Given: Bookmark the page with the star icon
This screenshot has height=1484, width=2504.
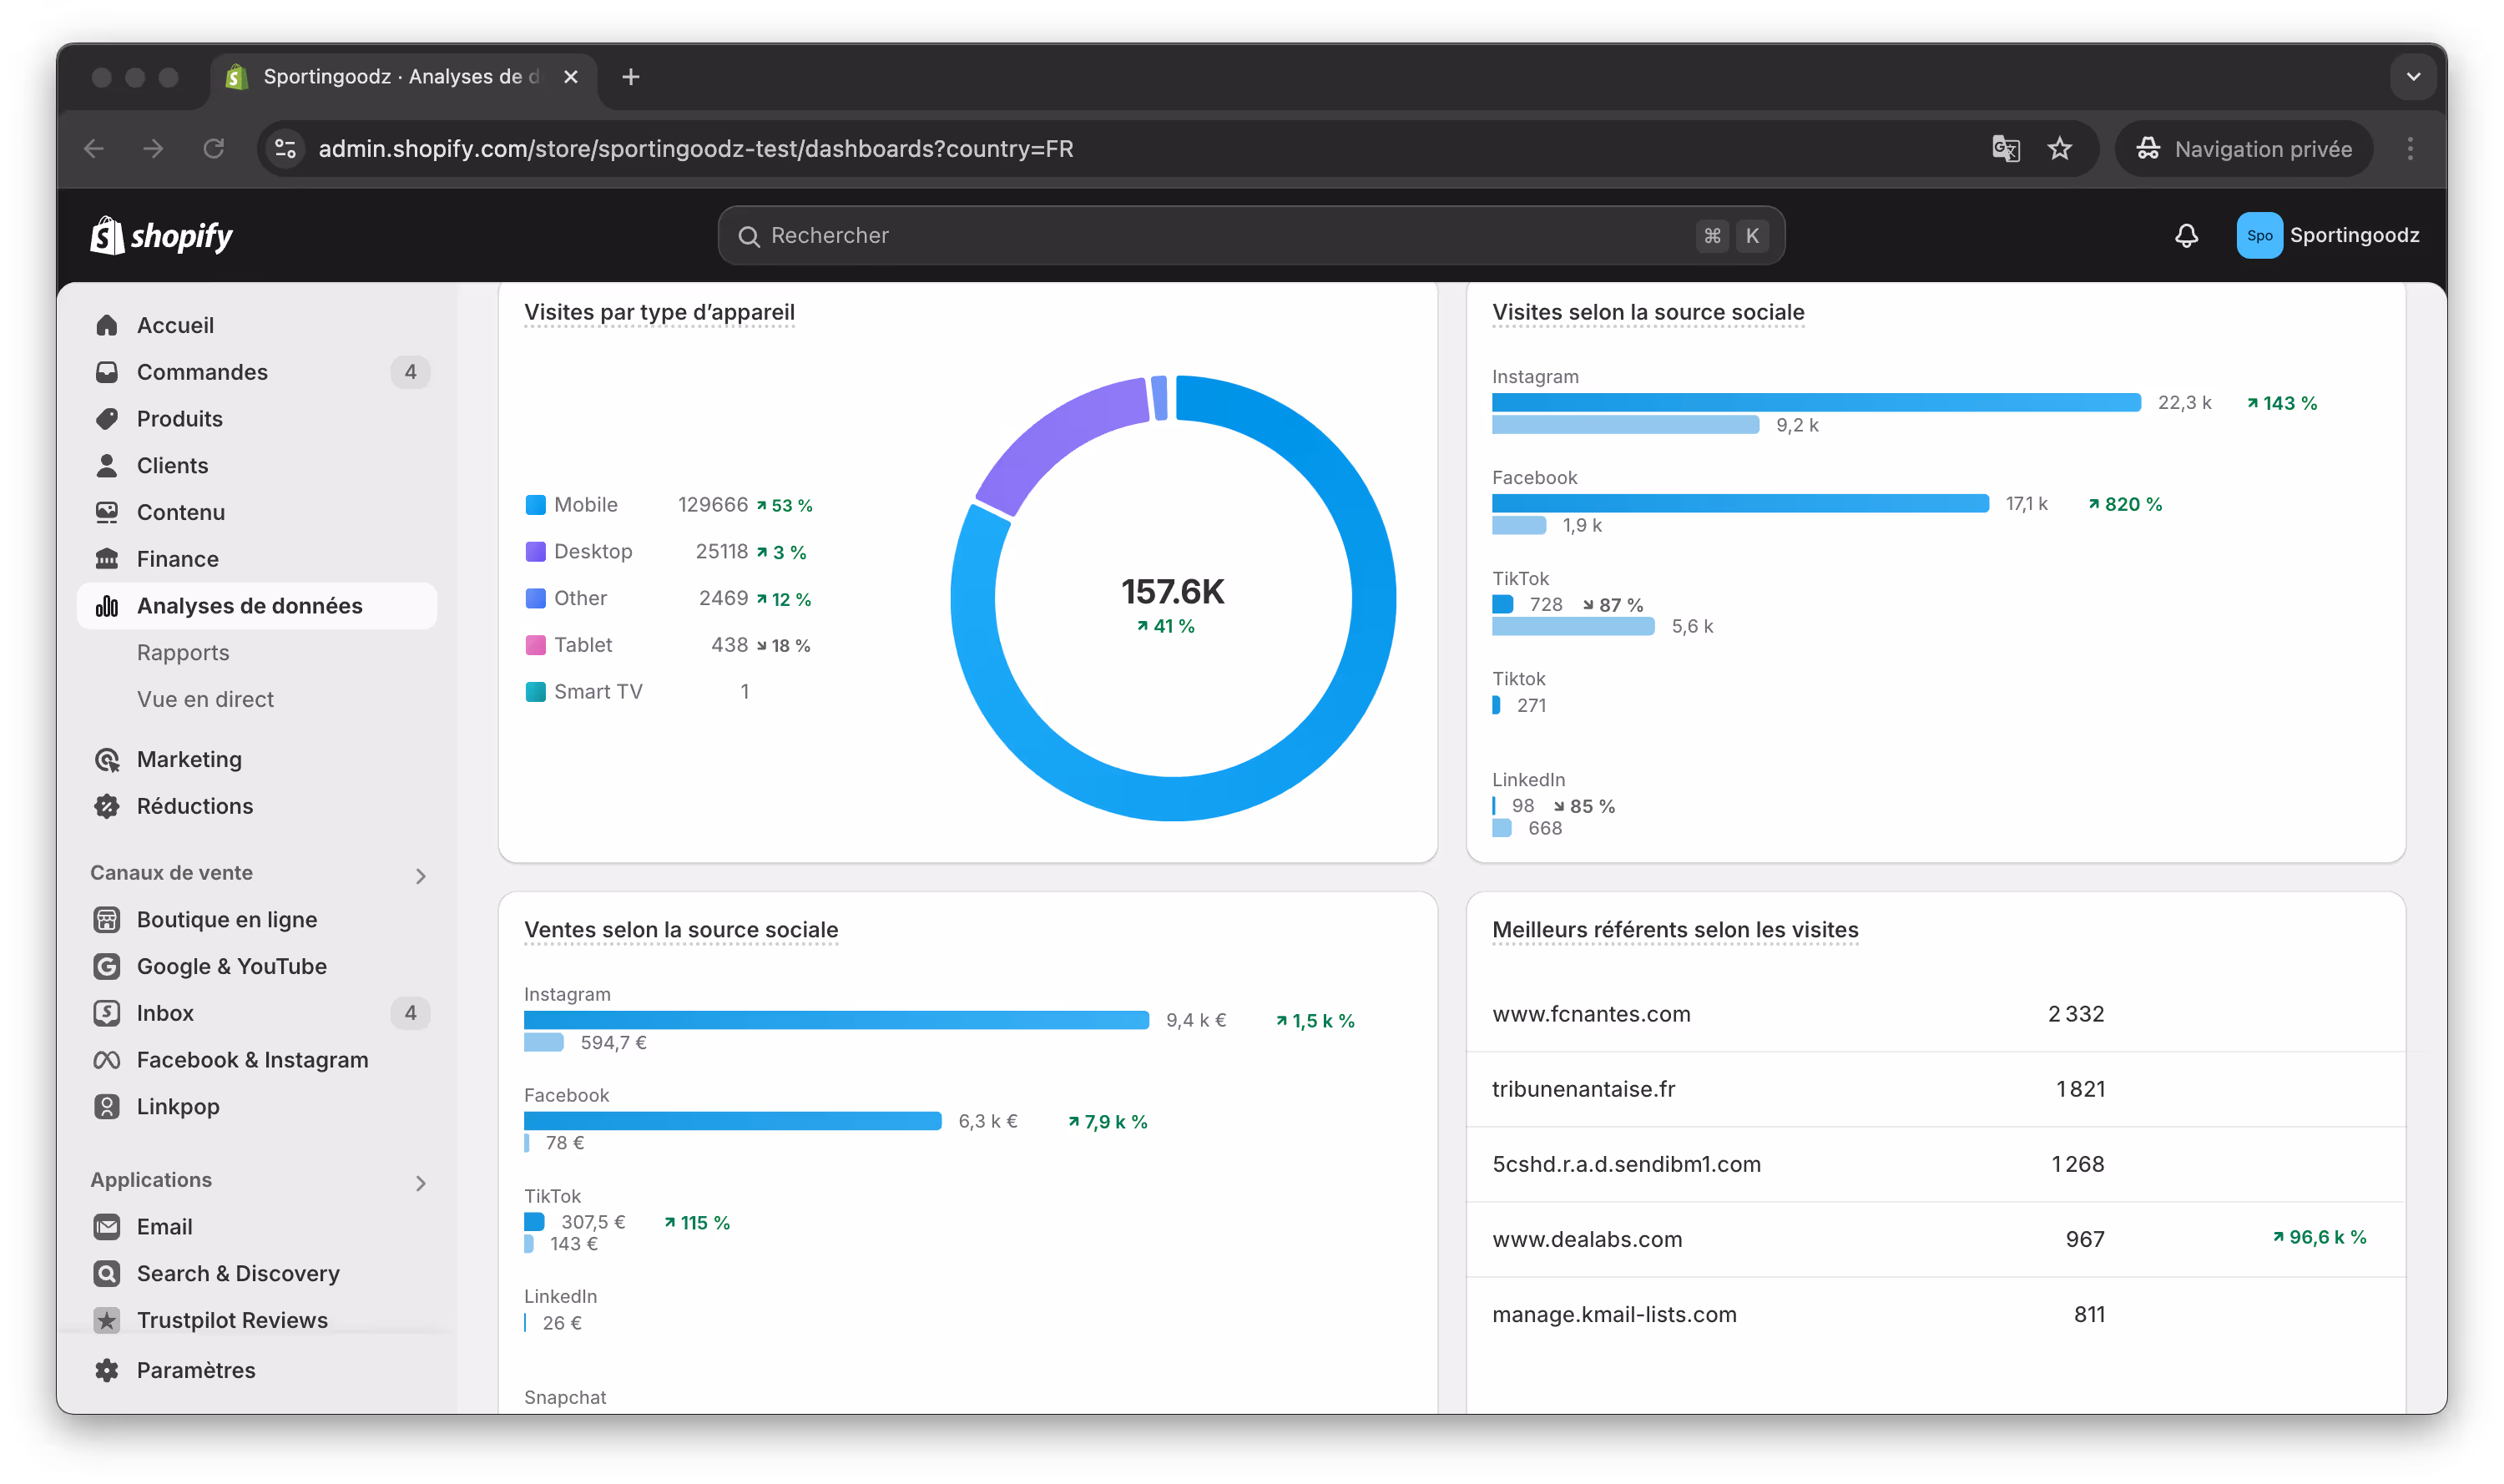Looking at the screenshot, I should point(2059,149).
